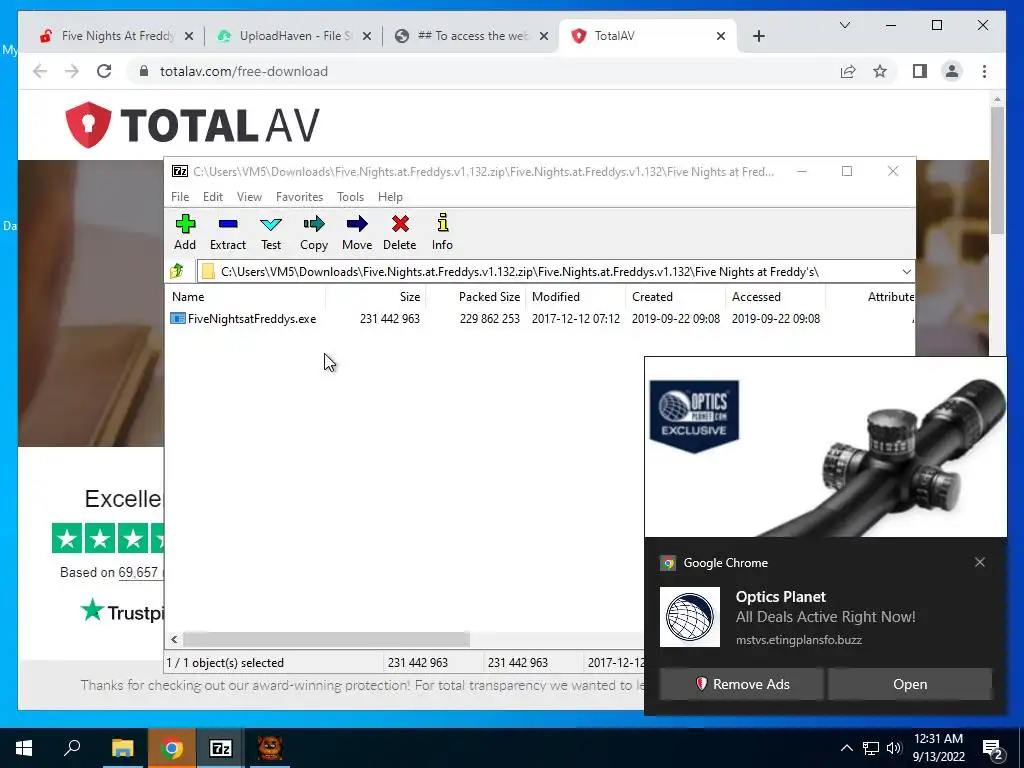The height and width of the screenshot is (768, 1024).
Task: Sort by the Modified column
Action: tap(575, 296)
